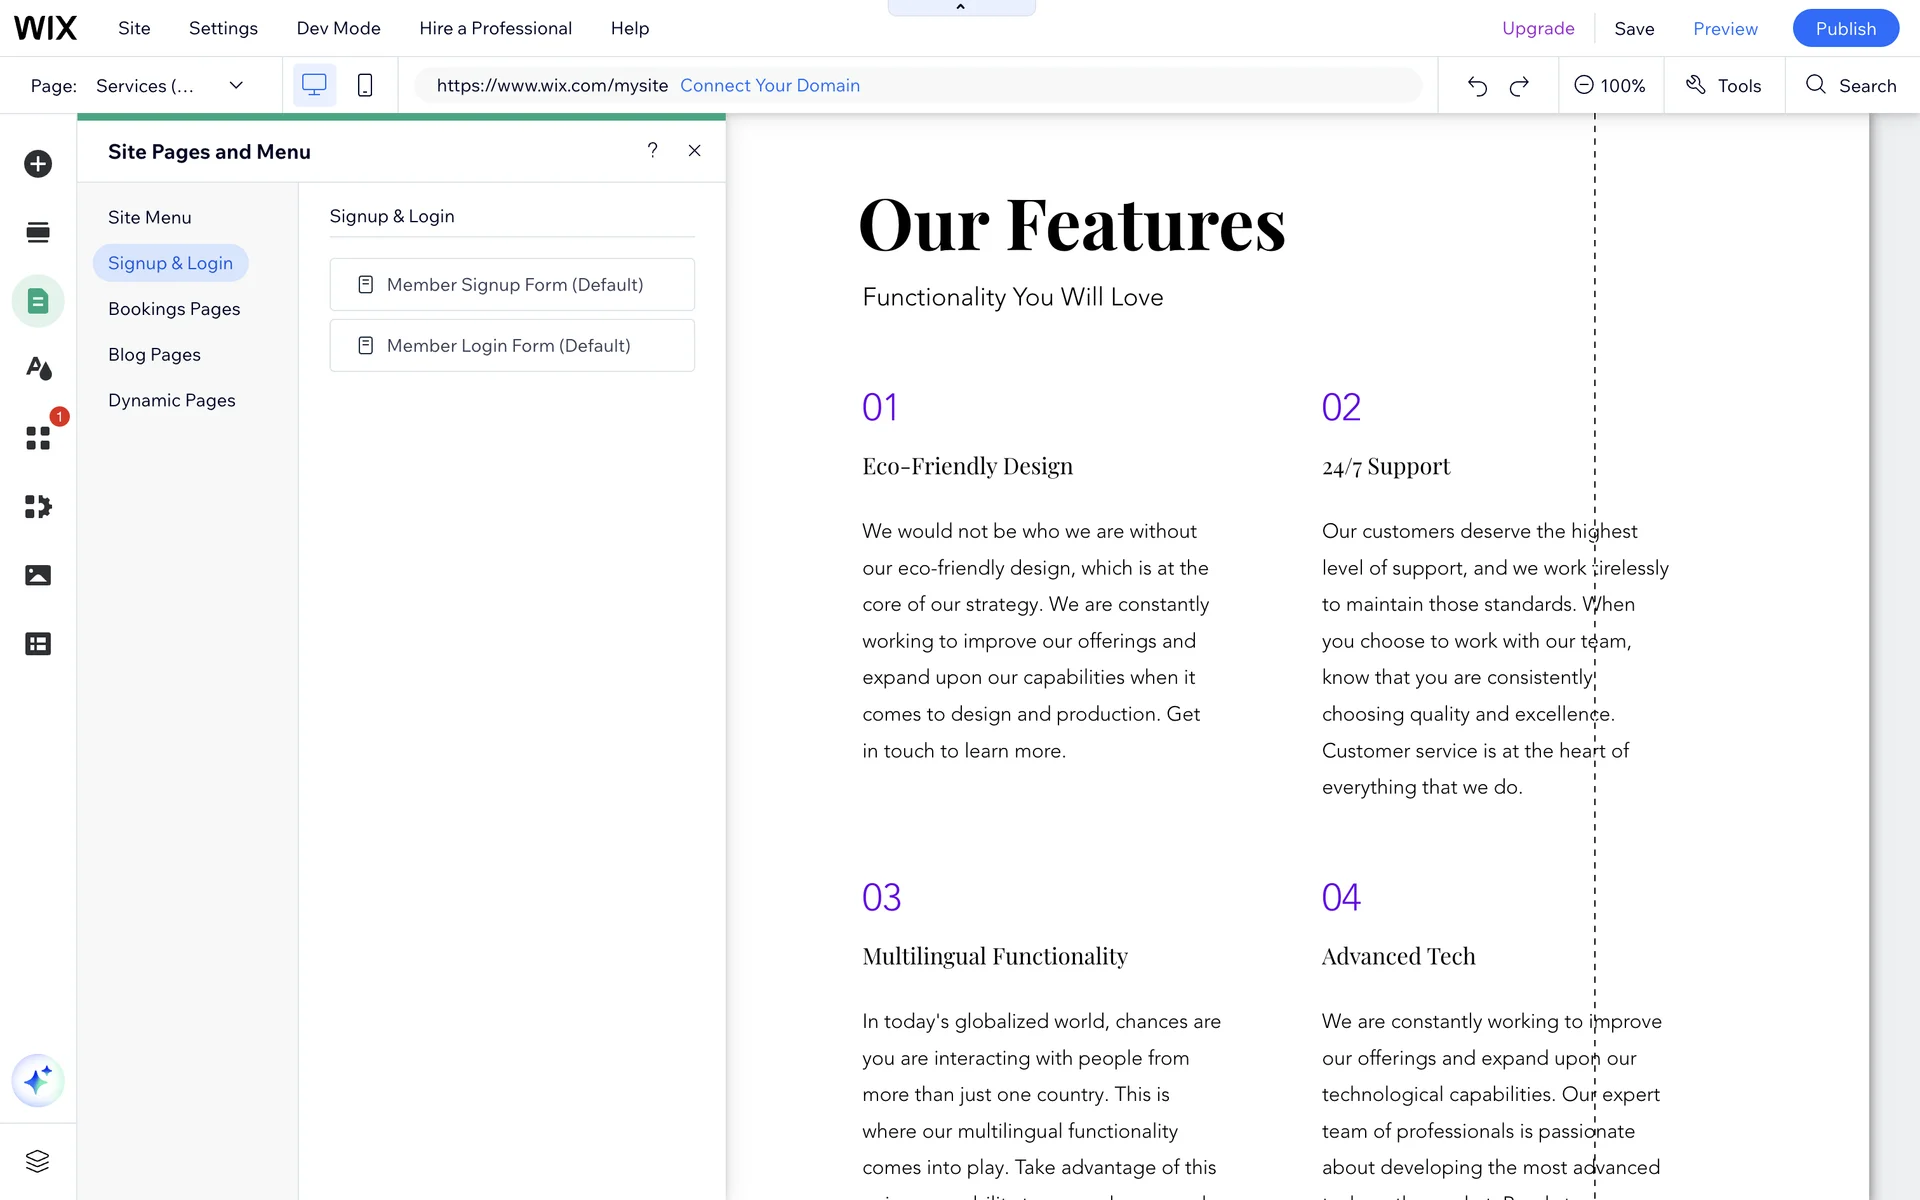Switch to desktop view
The width and height of the screenshot is (1920, 1200).
(314, 86)
